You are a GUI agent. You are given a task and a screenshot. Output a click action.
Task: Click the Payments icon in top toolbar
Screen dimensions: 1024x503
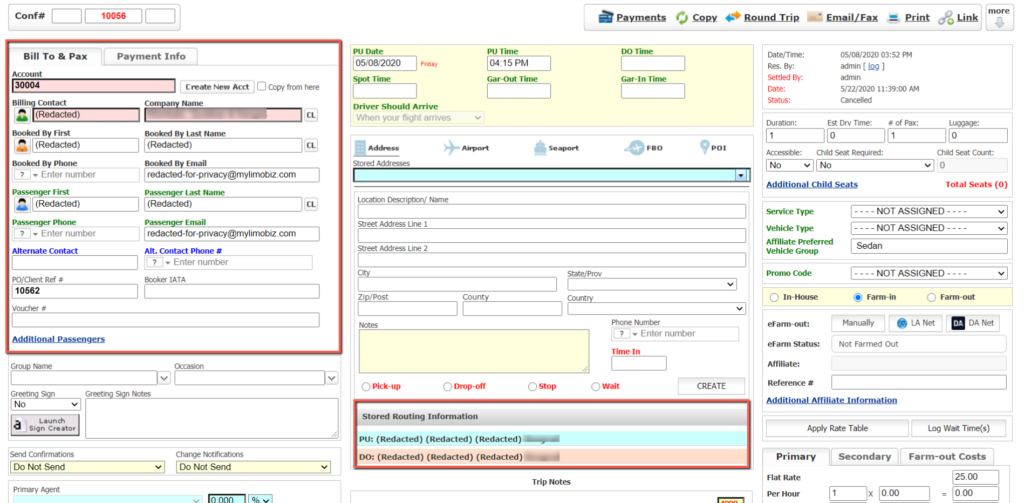point(605,17)
